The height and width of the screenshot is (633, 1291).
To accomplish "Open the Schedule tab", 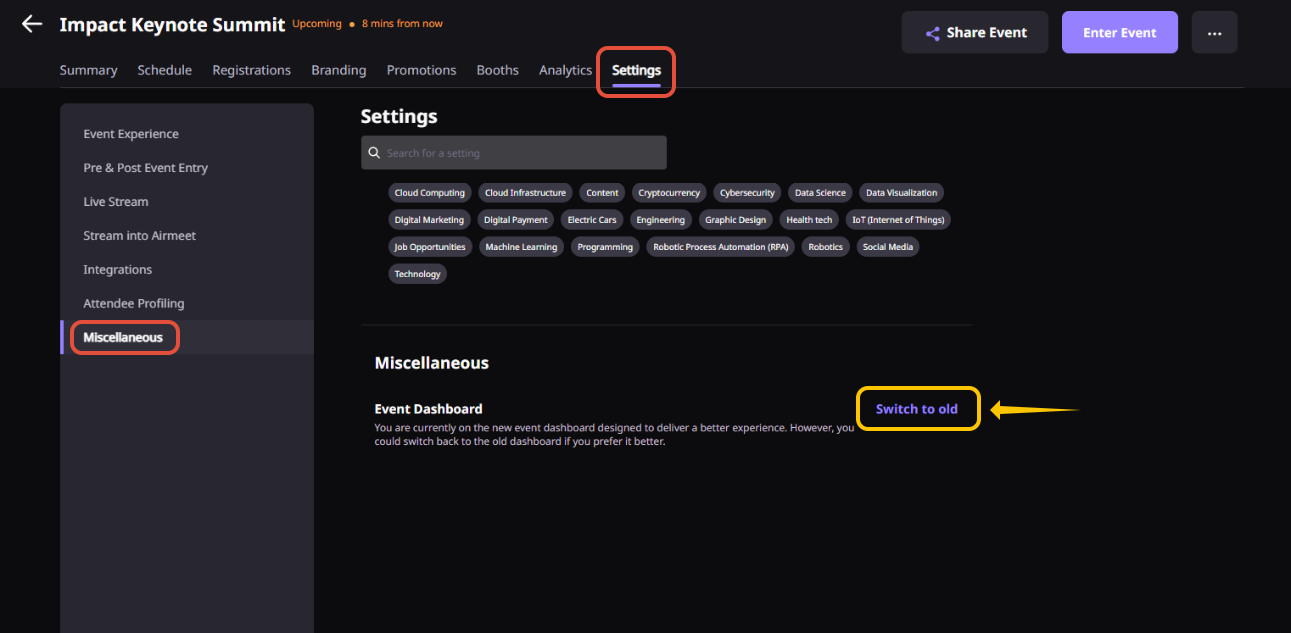I will 165,70.
